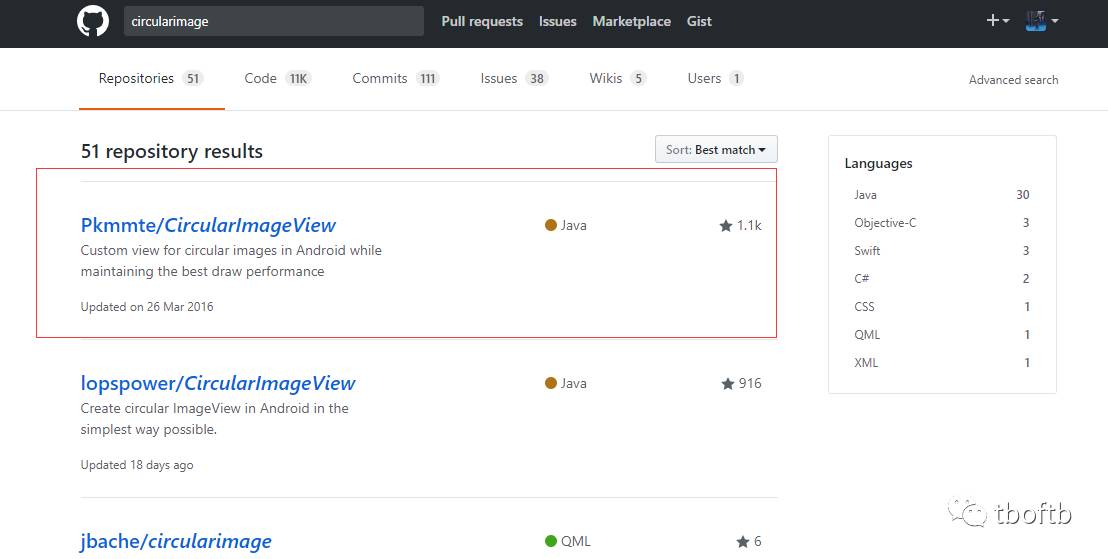The image size is (1108, 559).
Task: Open Issues in the top navigation
Action: click(558, 21)
